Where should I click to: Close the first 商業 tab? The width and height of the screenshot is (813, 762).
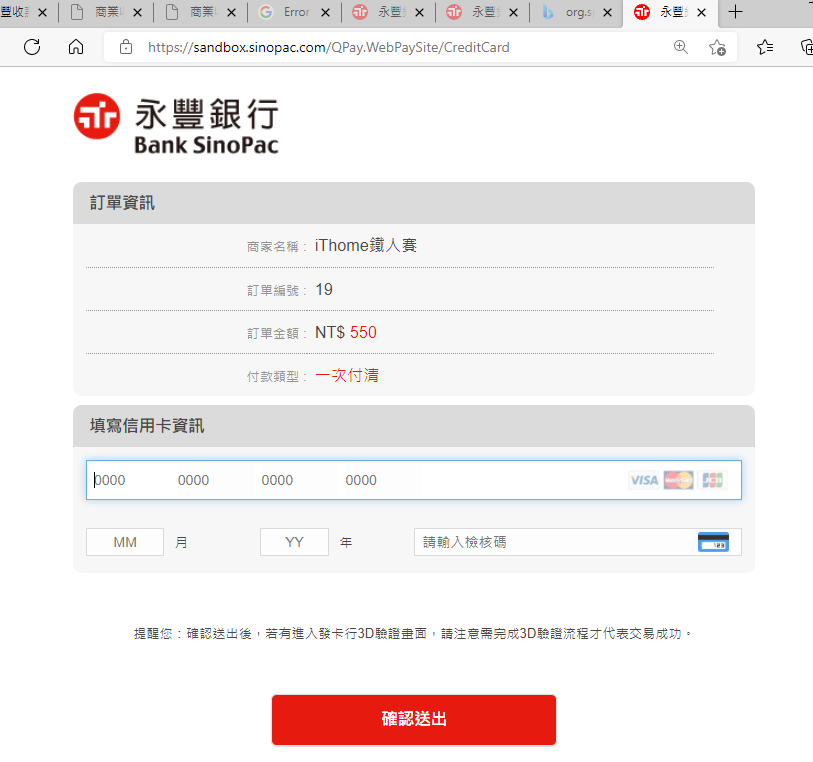pos(137,12)
